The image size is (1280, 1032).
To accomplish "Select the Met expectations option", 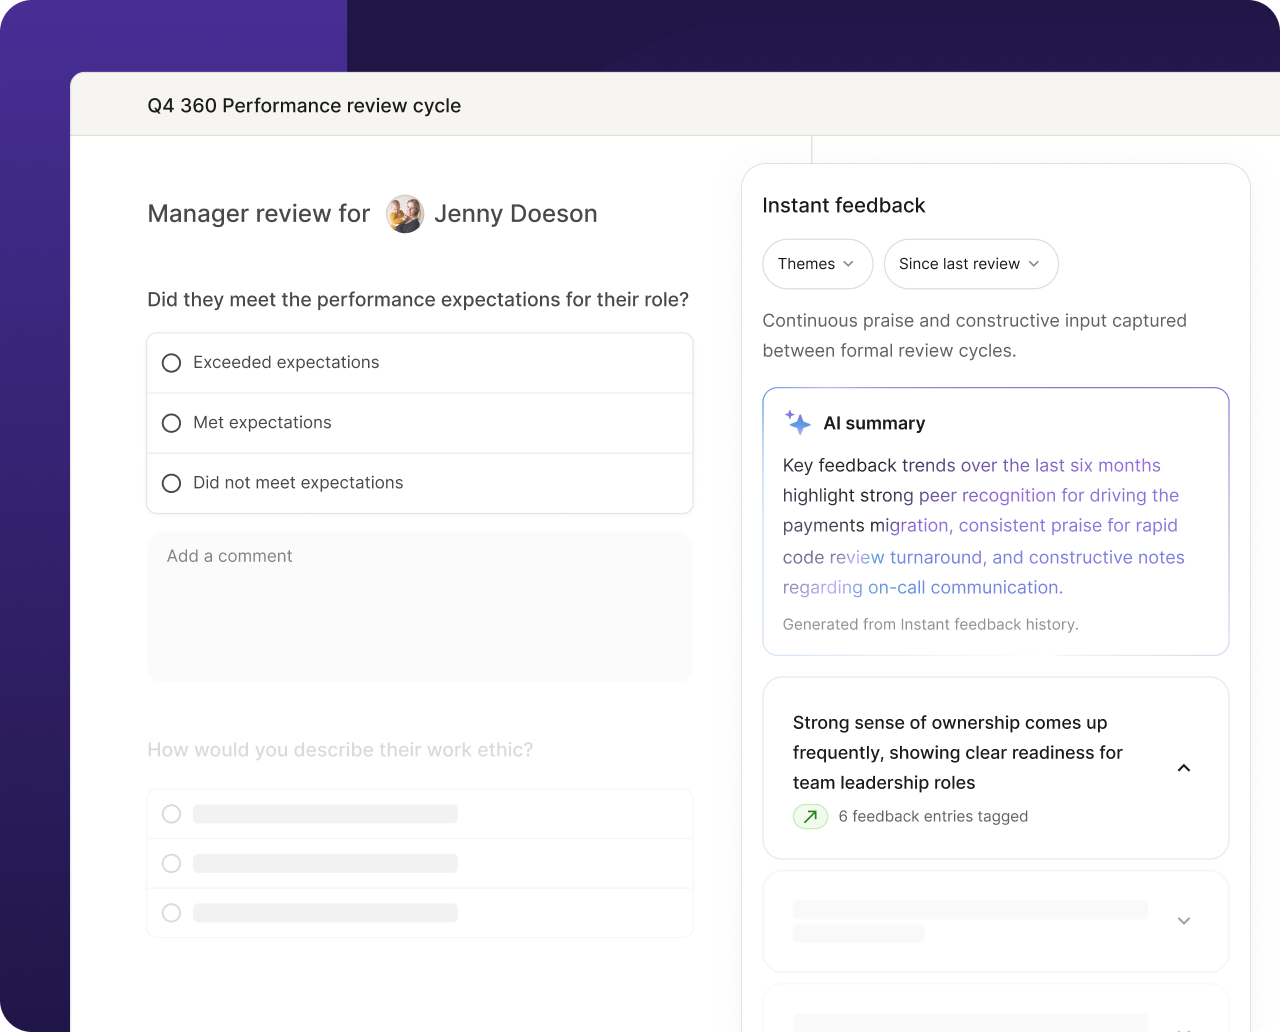I will 420,423.
